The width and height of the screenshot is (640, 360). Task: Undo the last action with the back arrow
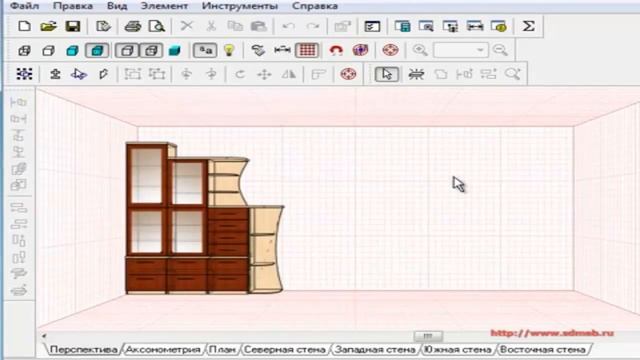(289, 27)
